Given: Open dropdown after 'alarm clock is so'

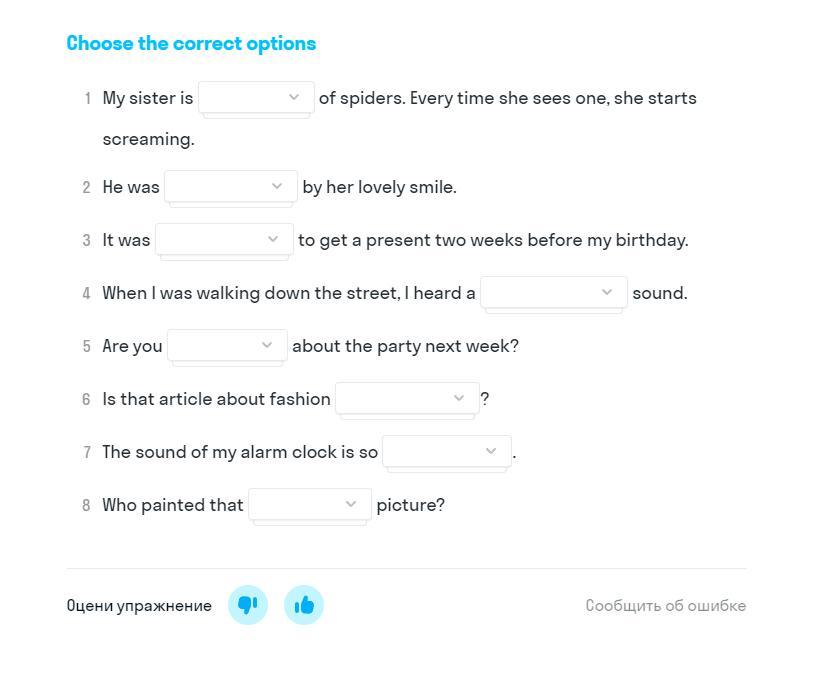Looking at the screenshot, I should (x=447, y=451).
